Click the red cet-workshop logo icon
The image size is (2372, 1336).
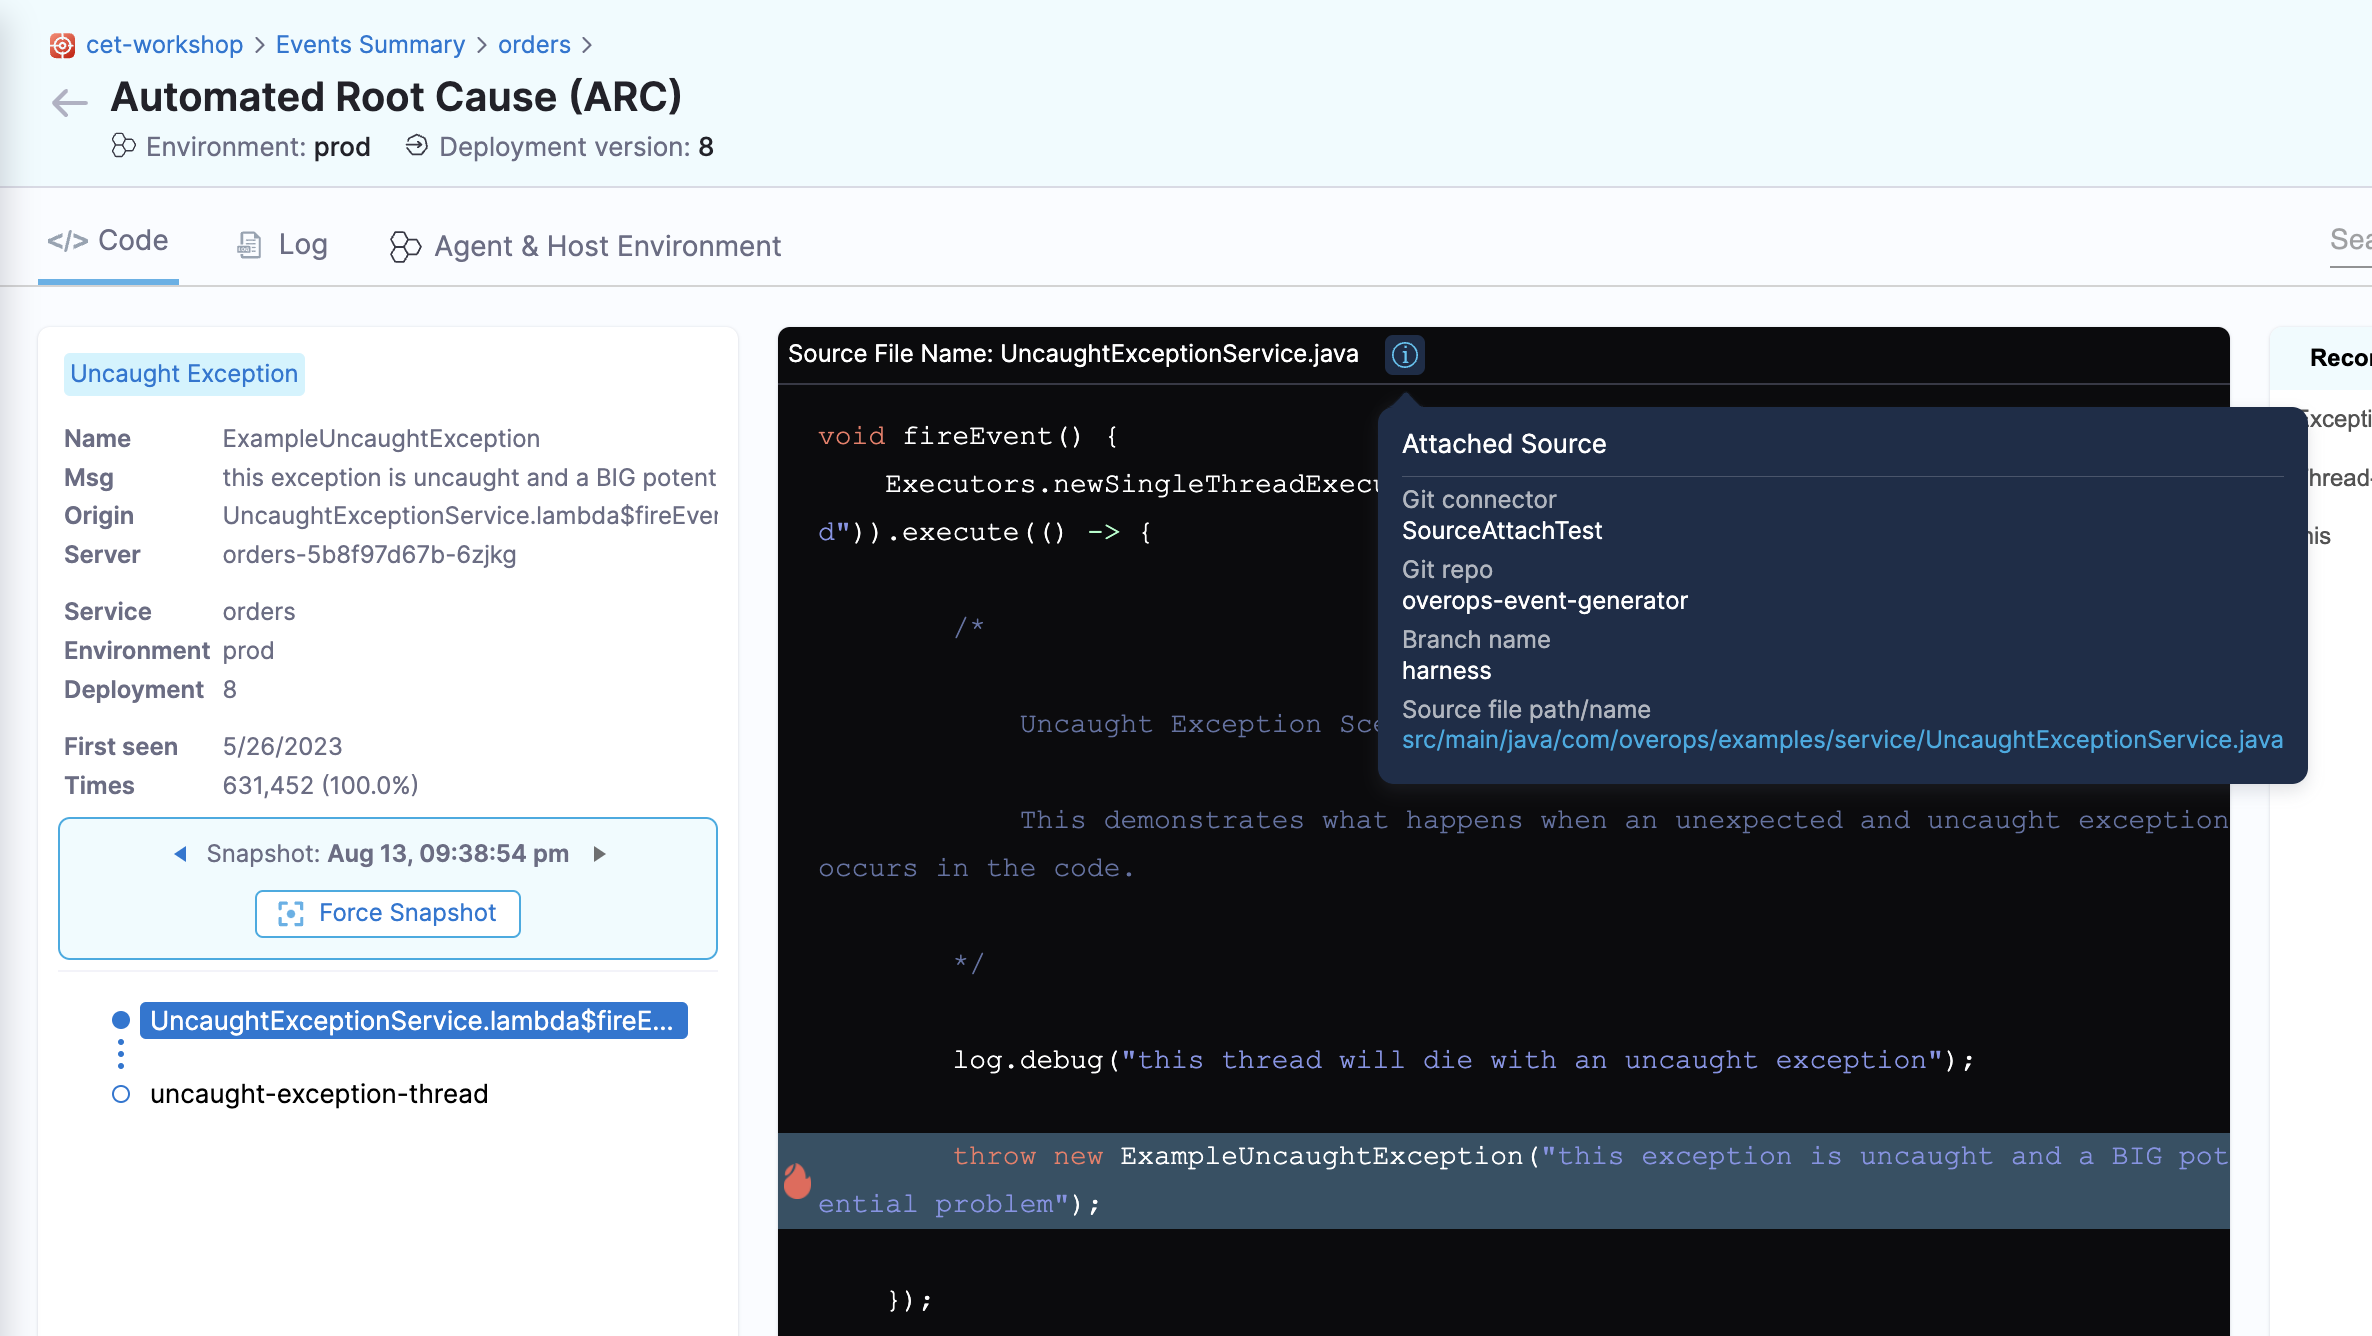click(62, 45)
